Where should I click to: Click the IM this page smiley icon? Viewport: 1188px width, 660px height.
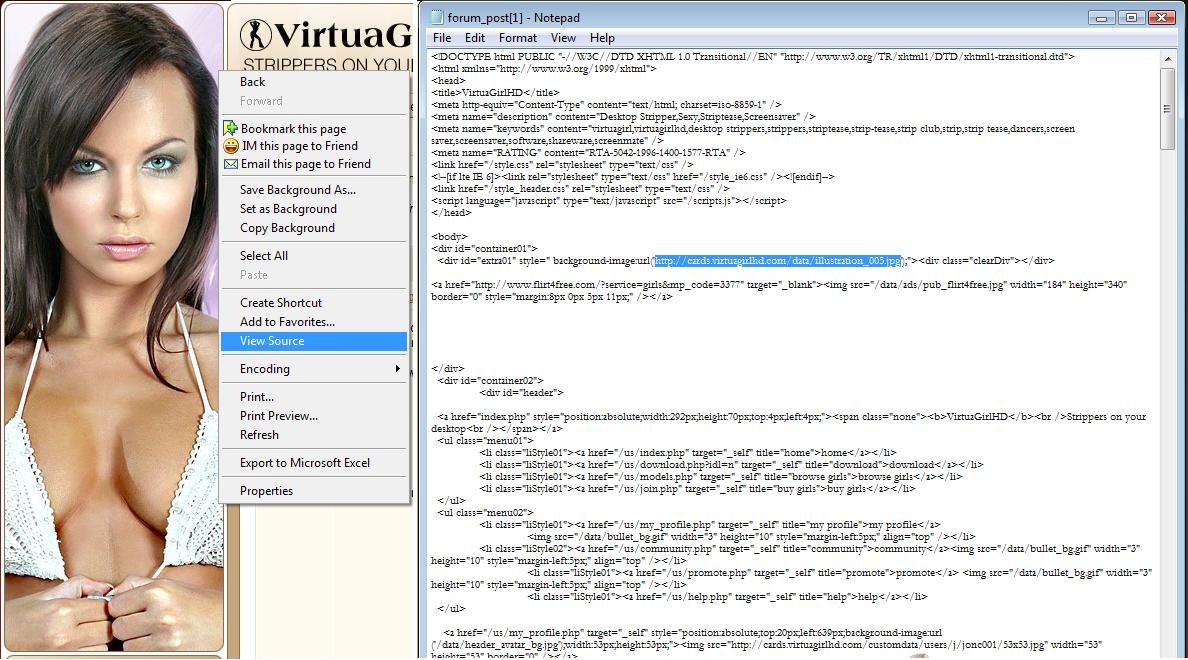coord(230,145)
